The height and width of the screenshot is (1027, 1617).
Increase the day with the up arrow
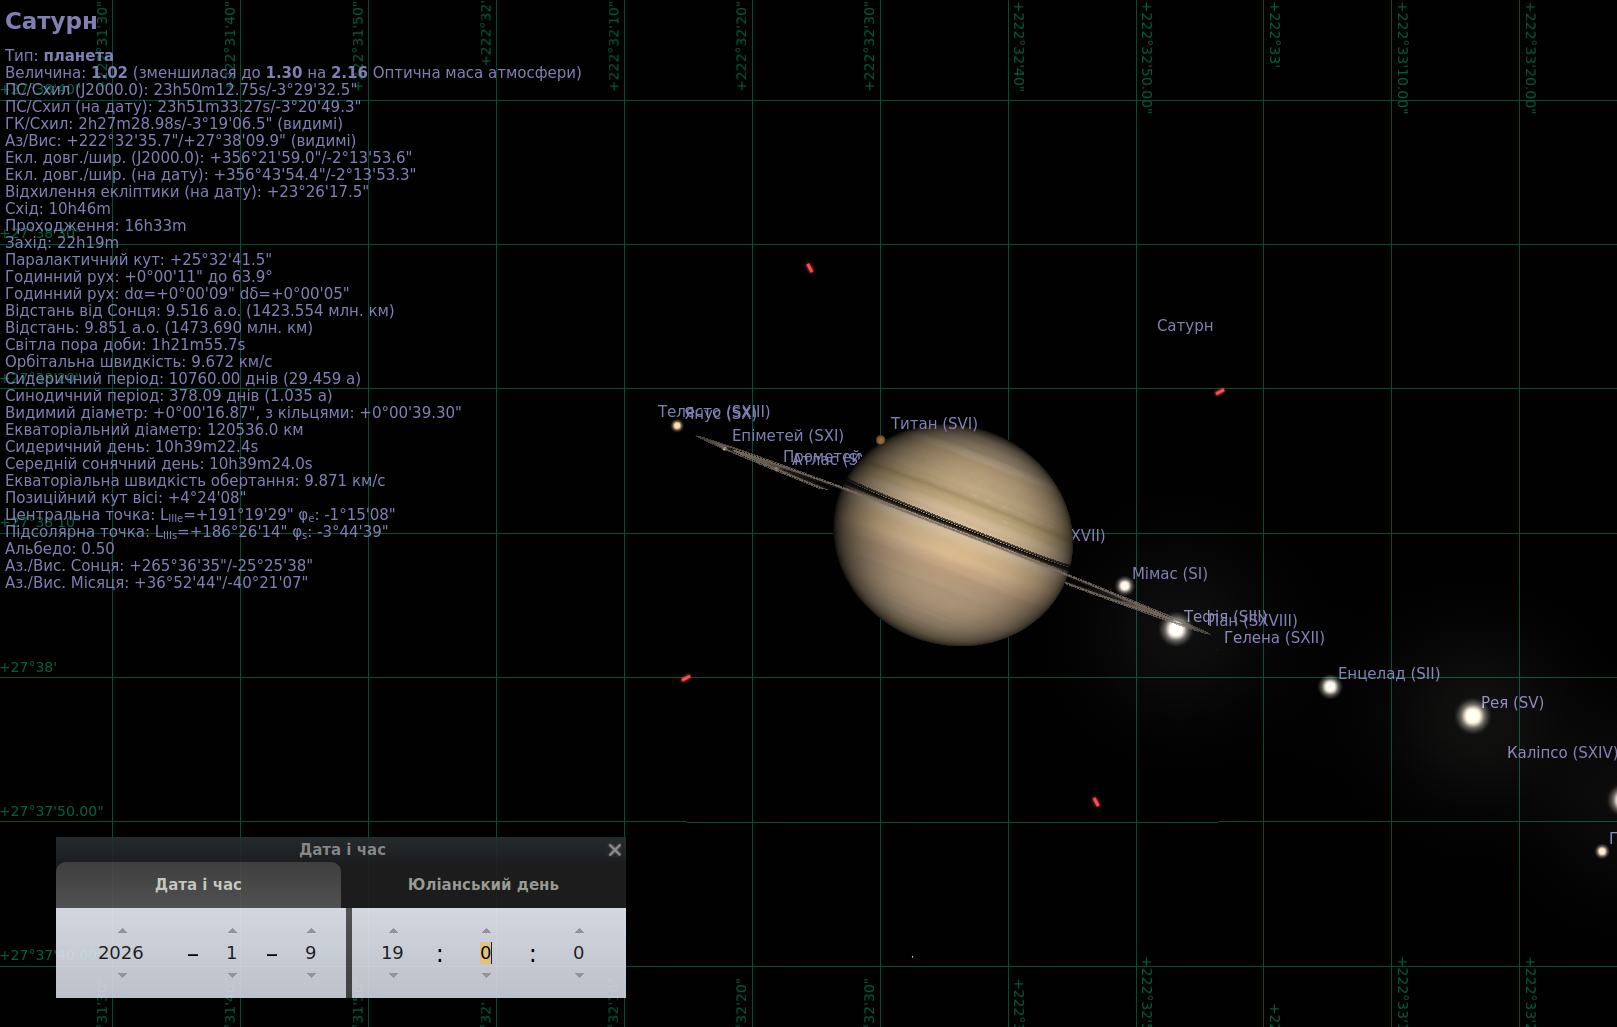(311, 931)
